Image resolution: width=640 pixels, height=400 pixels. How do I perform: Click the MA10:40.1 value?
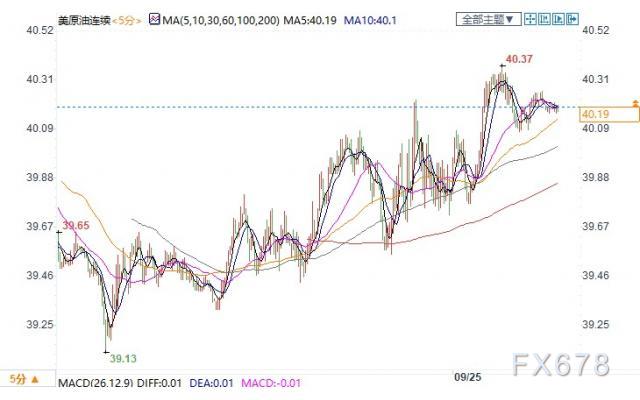(370, 20)
